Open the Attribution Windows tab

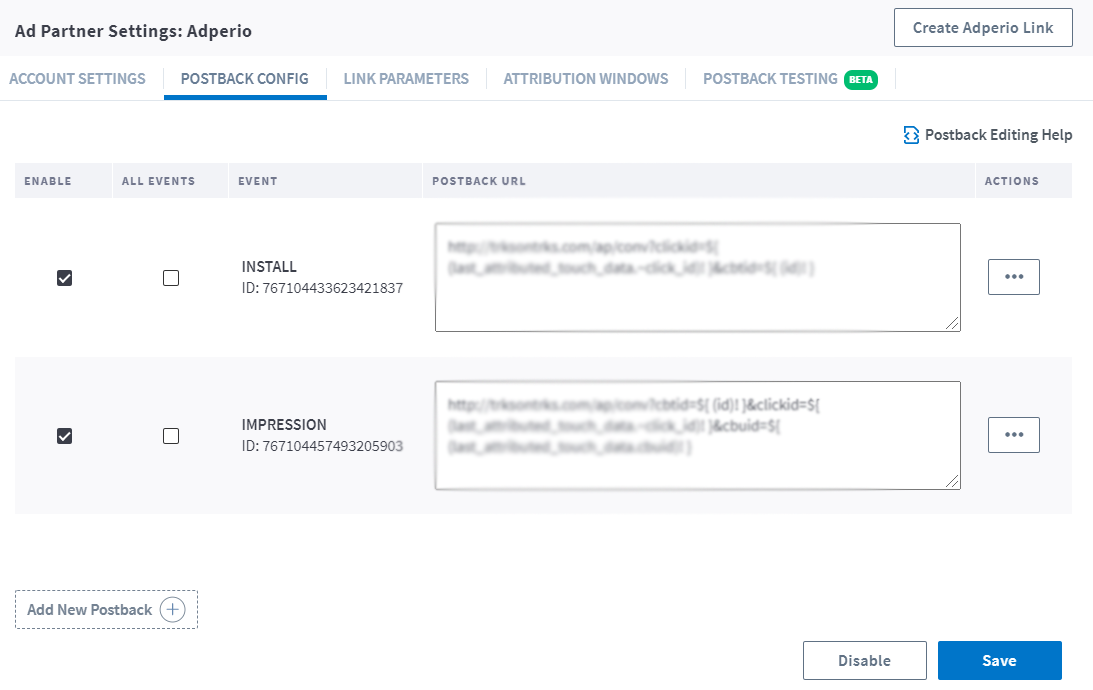coord(586,79)
